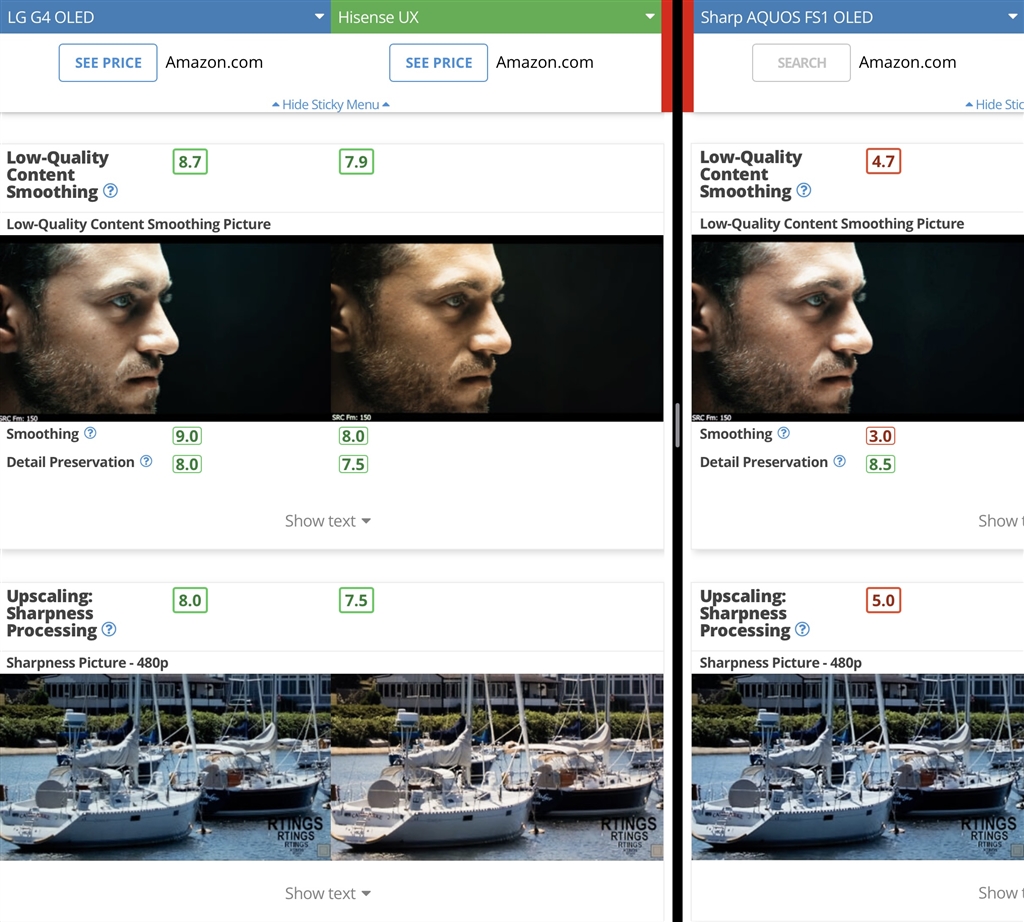The width and height of the screenshot is (1024, 922).
Task: Open Detail Preservation help icon in Sharp panel
Action: 840,461
